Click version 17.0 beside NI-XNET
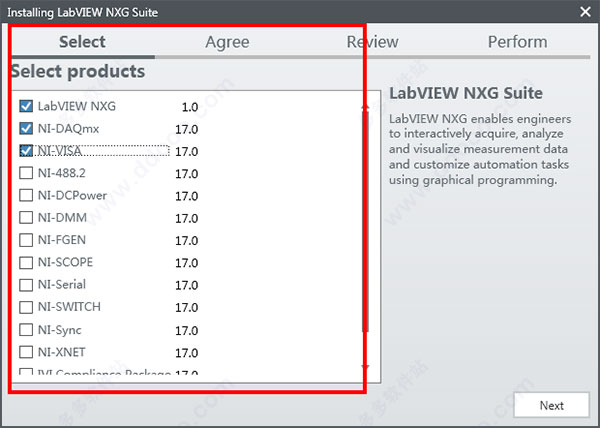This screenshot has width=600, height=428. click(187, 353)
